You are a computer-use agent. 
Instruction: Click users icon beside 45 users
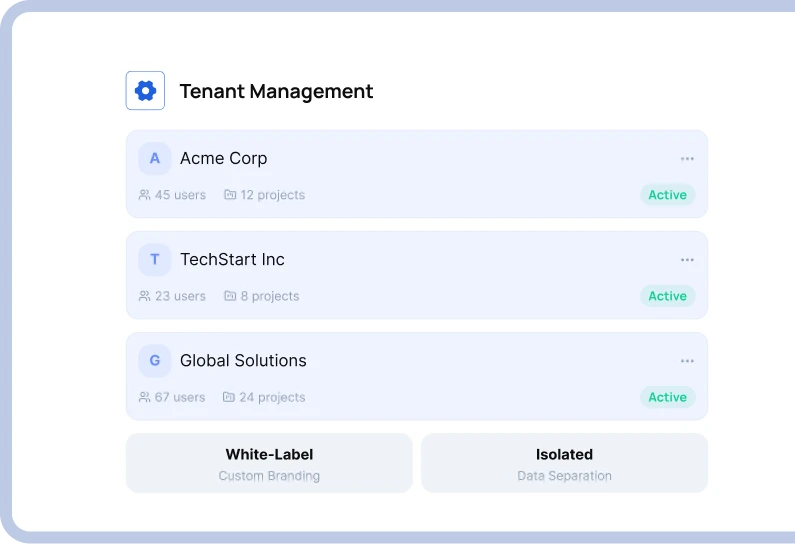coord(144,195)
